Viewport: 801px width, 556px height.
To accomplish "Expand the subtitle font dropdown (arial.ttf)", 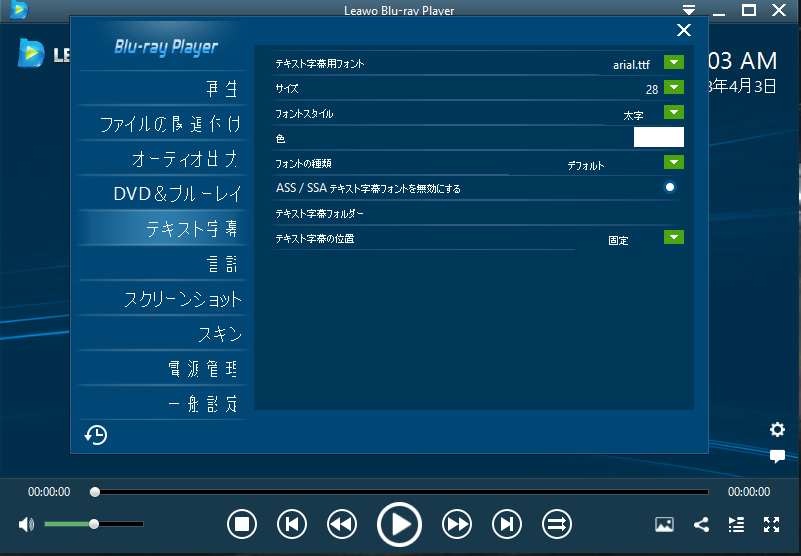I will click(674, 62).
